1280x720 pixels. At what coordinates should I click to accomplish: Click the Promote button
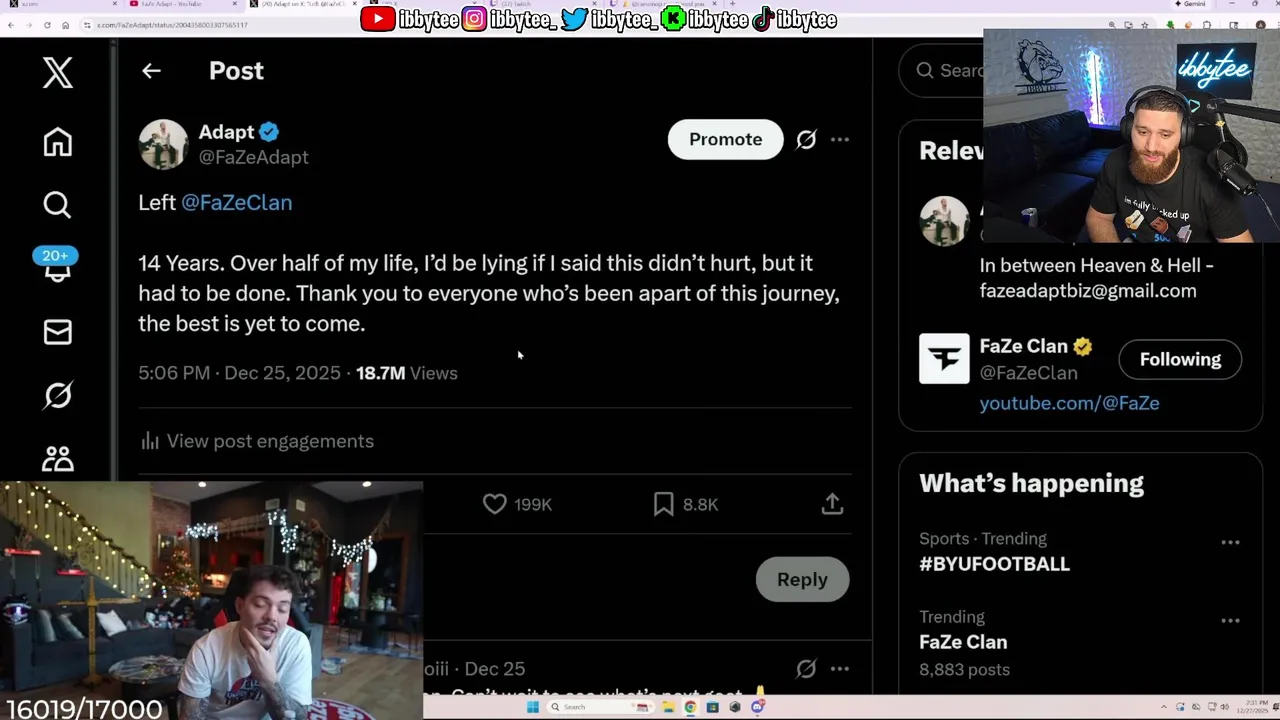point(725,139)
